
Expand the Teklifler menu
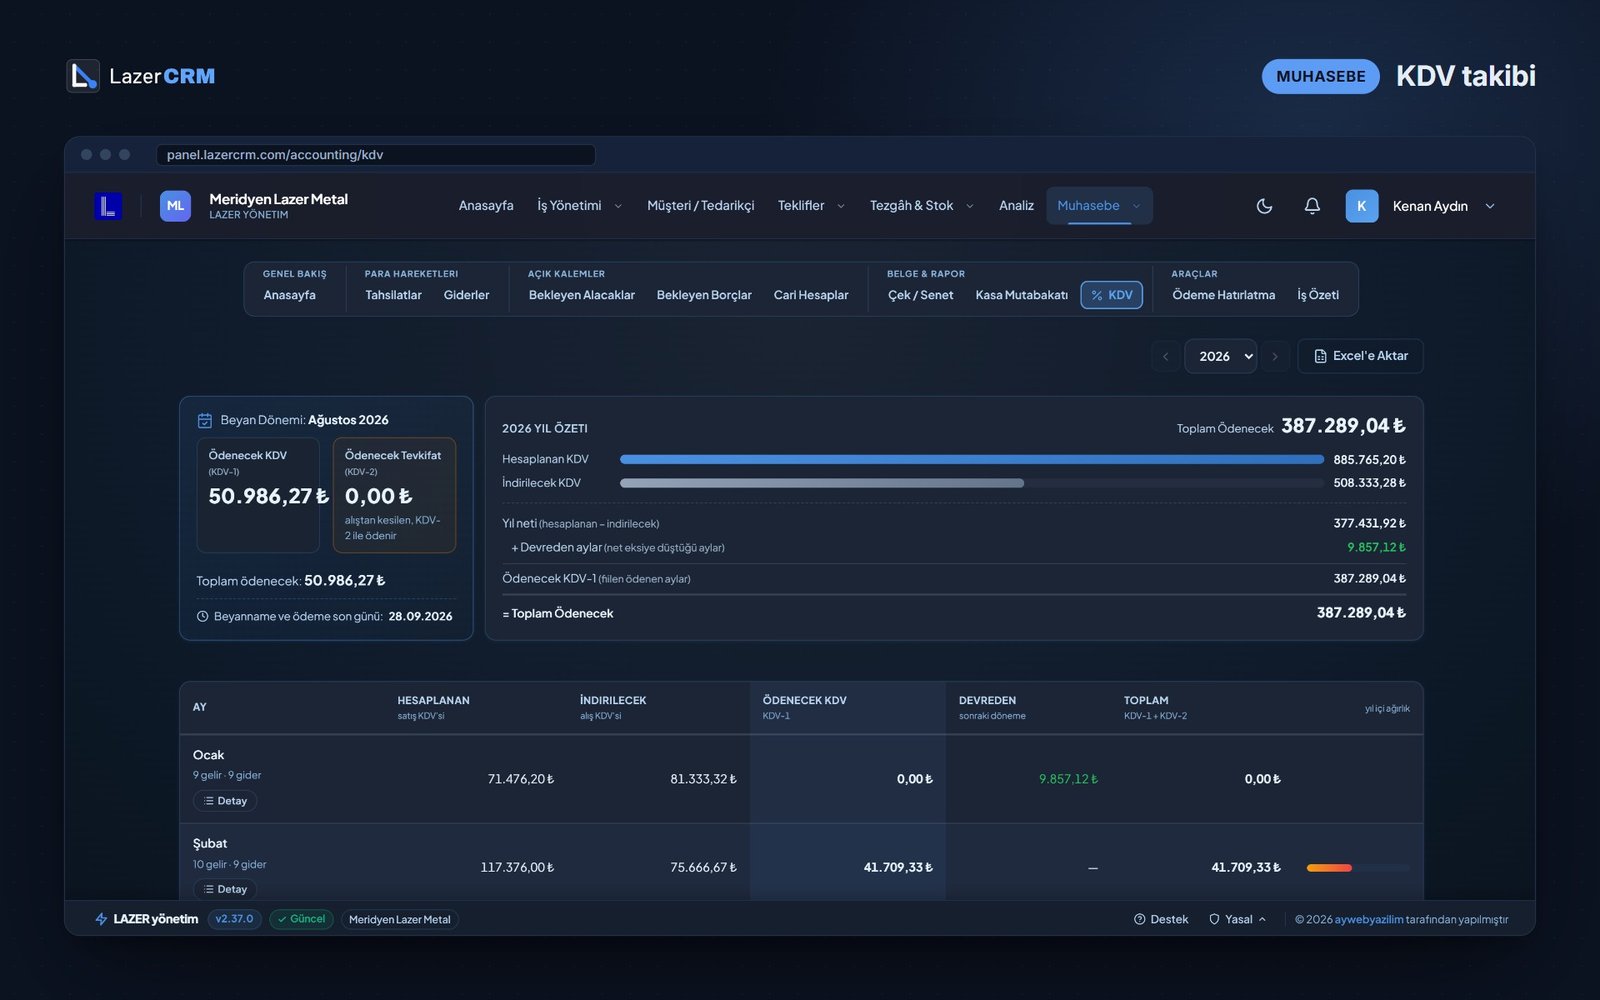[x=811, y=206]
